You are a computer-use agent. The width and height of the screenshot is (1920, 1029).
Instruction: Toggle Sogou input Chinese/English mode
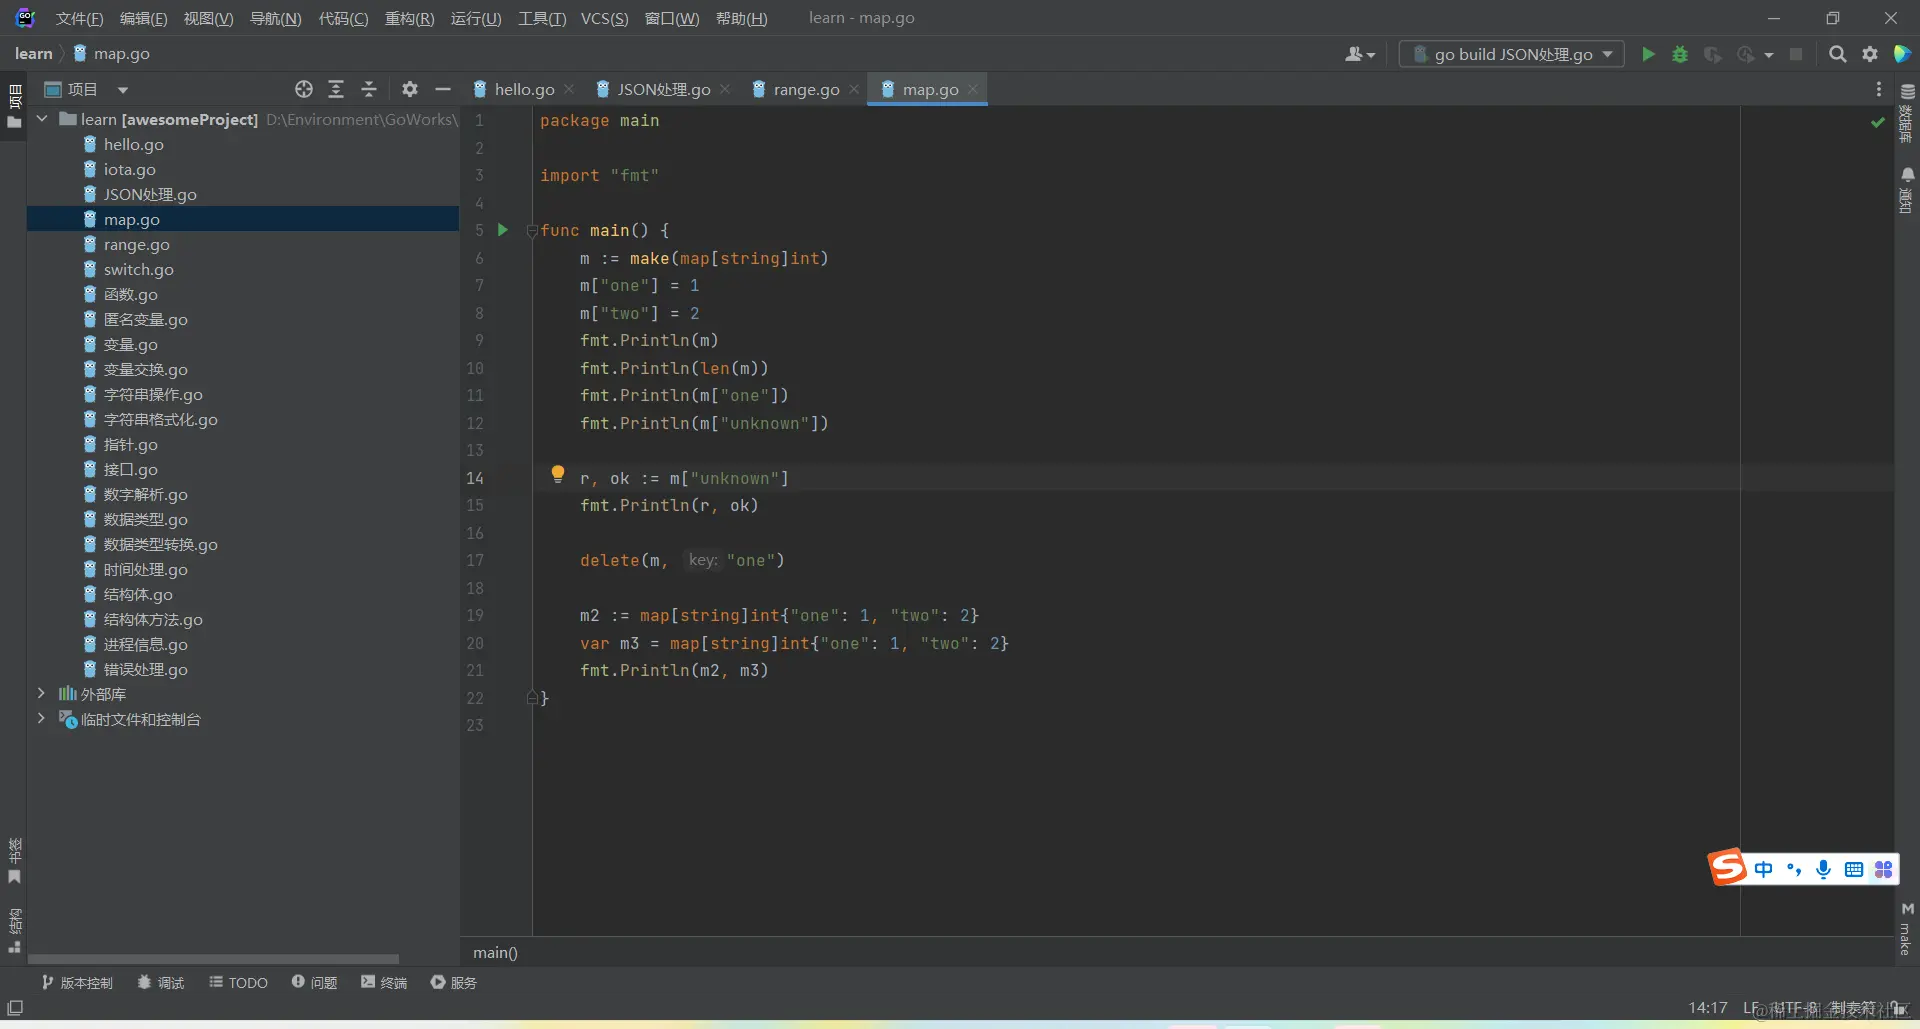pos(1763,869)
